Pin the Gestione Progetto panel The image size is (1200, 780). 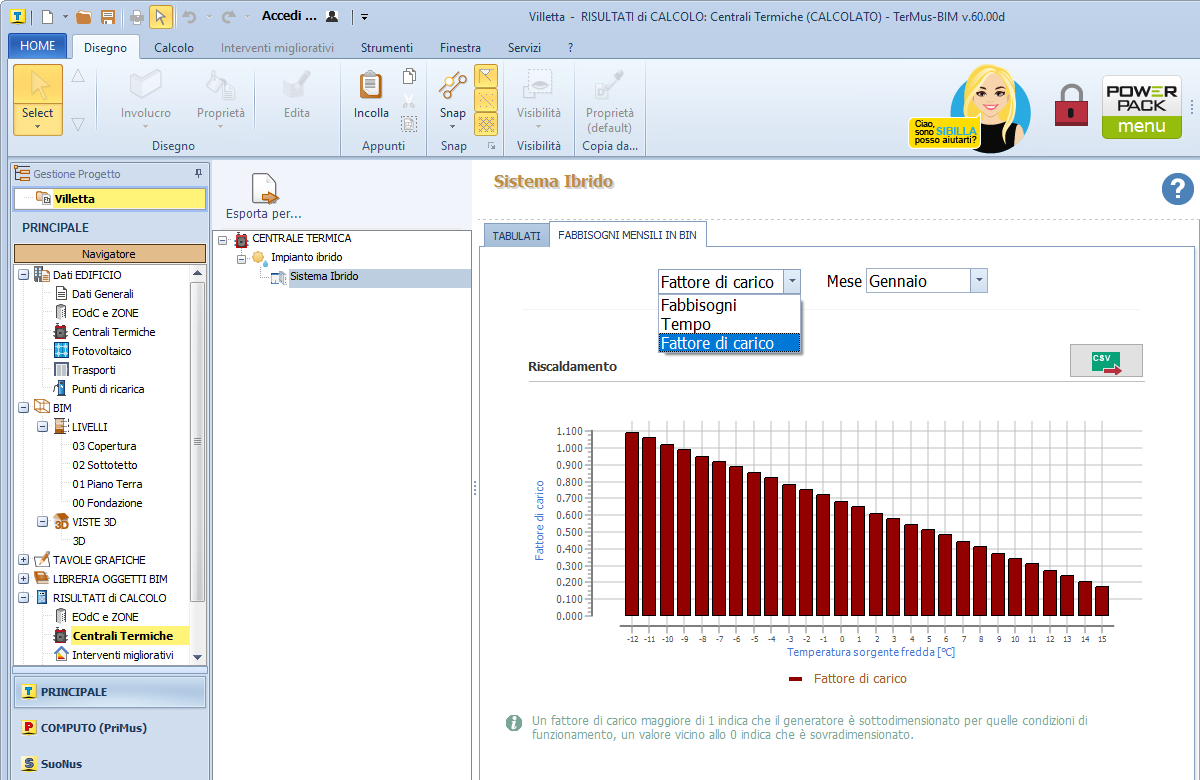pos(198,174)
